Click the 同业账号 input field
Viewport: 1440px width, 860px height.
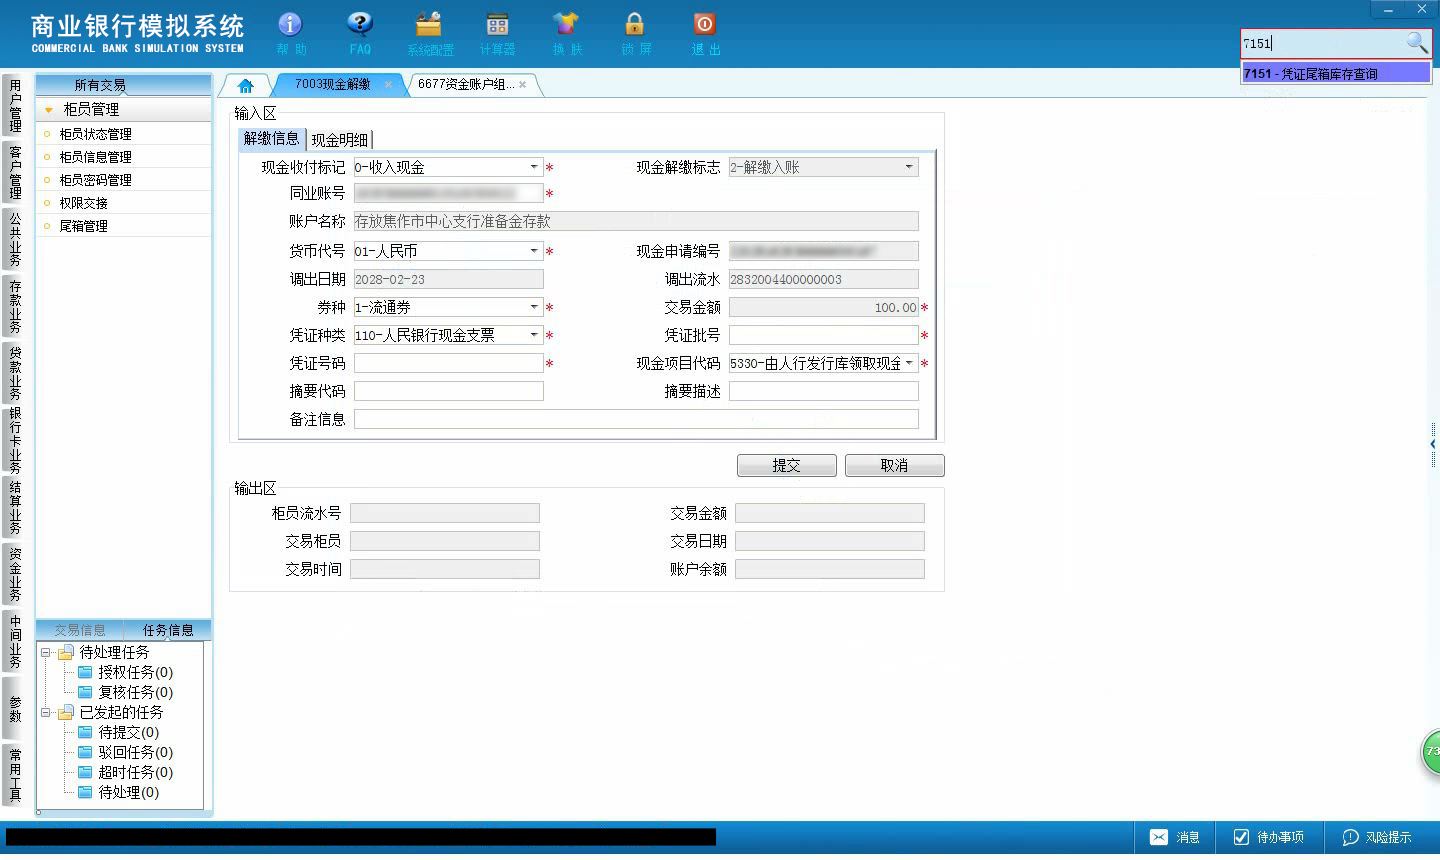tap(449, 193)
